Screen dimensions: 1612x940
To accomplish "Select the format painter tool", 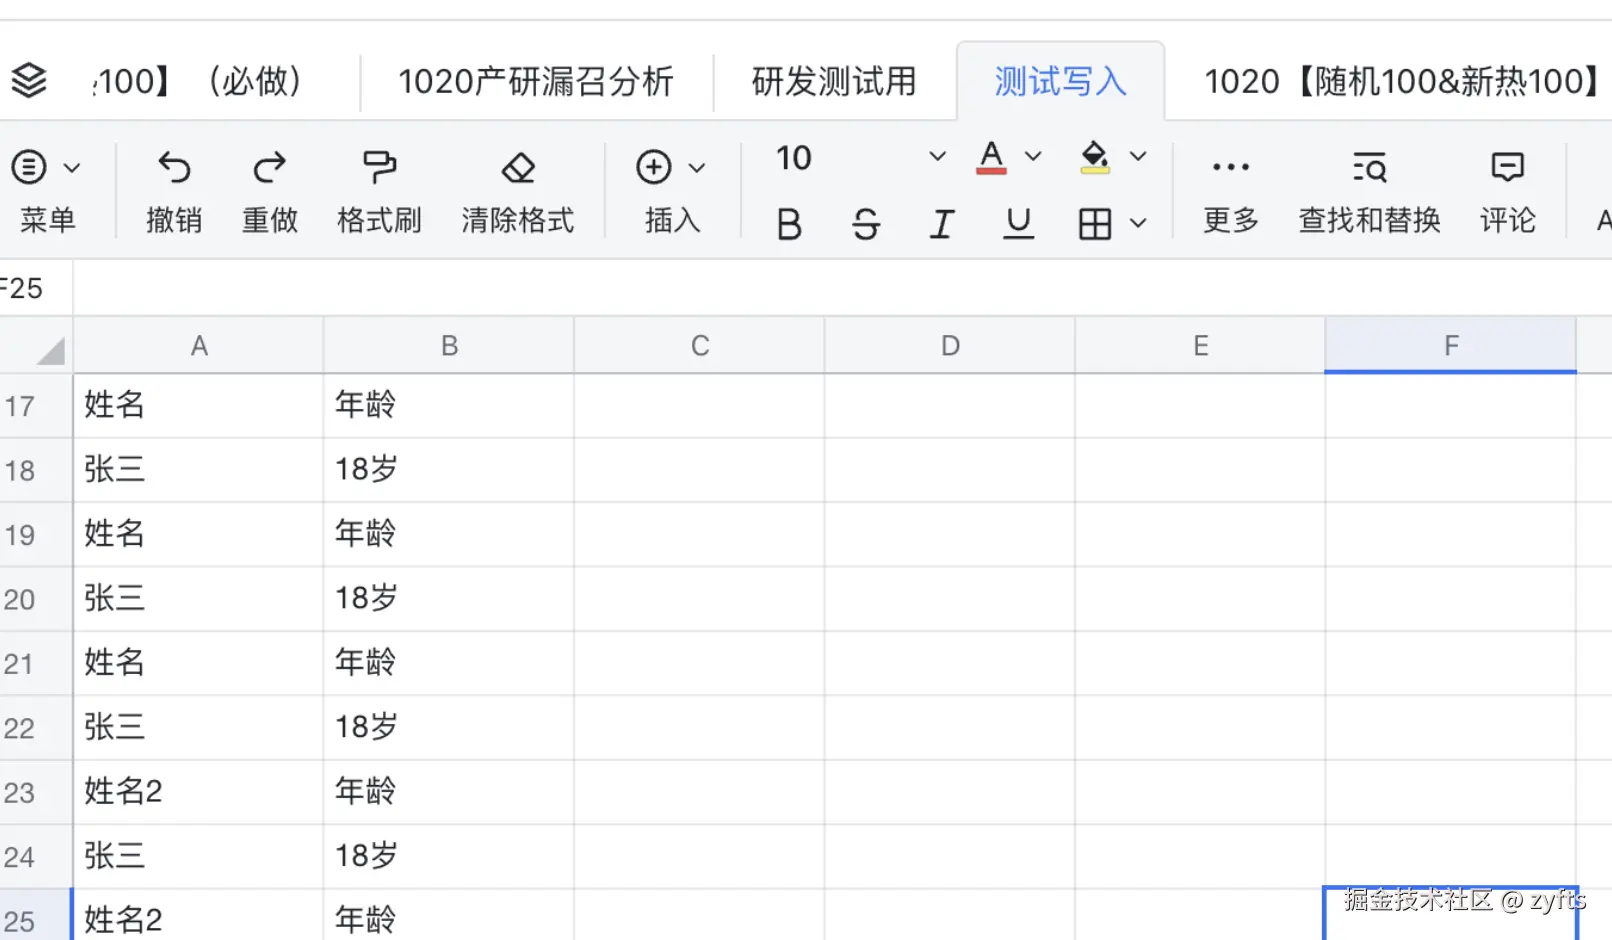I will coord(378,190).
